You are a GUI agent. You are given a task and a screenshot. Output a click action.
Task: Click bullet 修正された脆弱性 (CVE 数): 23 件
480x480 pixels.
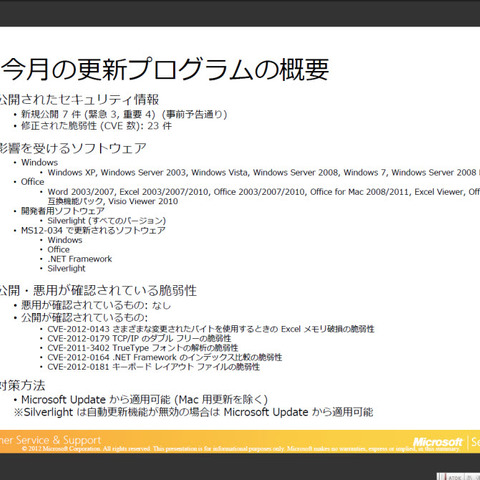click(x=96, y=126)
